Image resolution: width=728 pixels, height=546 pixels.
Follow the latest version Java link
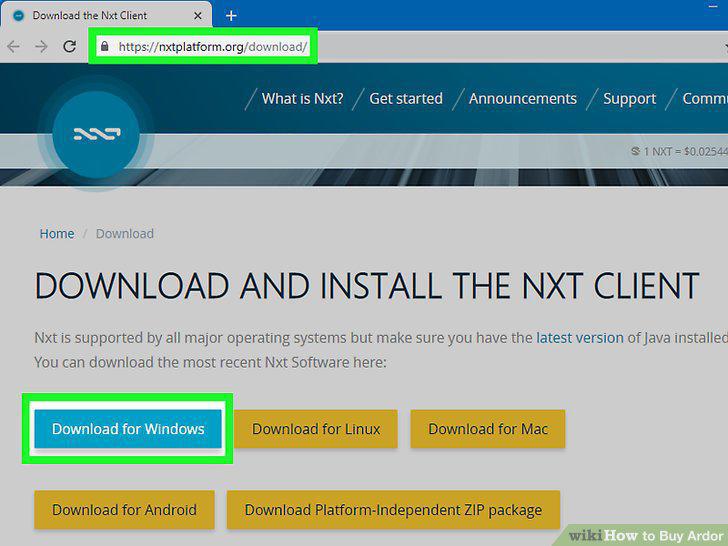pyautogui.click(x=579, y=338)
